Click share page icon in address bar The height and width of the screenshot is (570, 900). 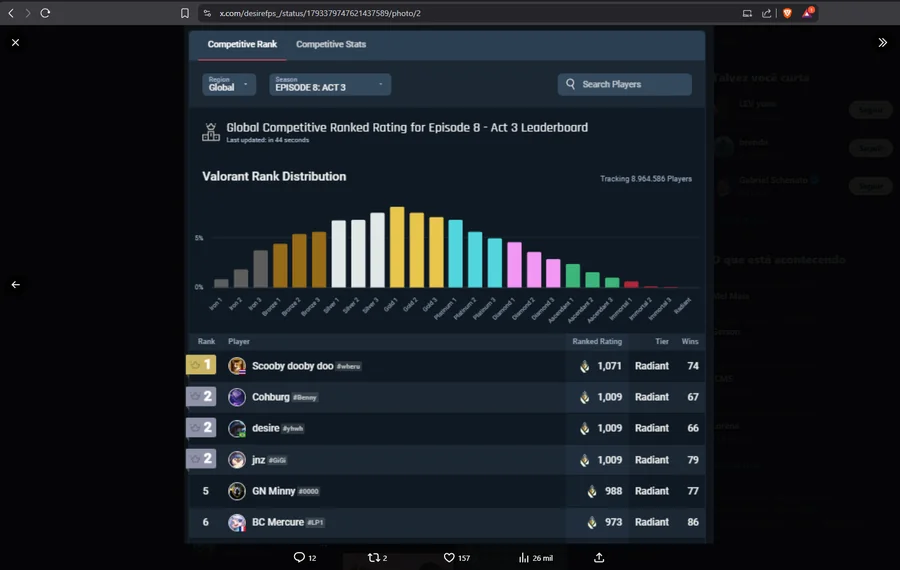(766, 13)
